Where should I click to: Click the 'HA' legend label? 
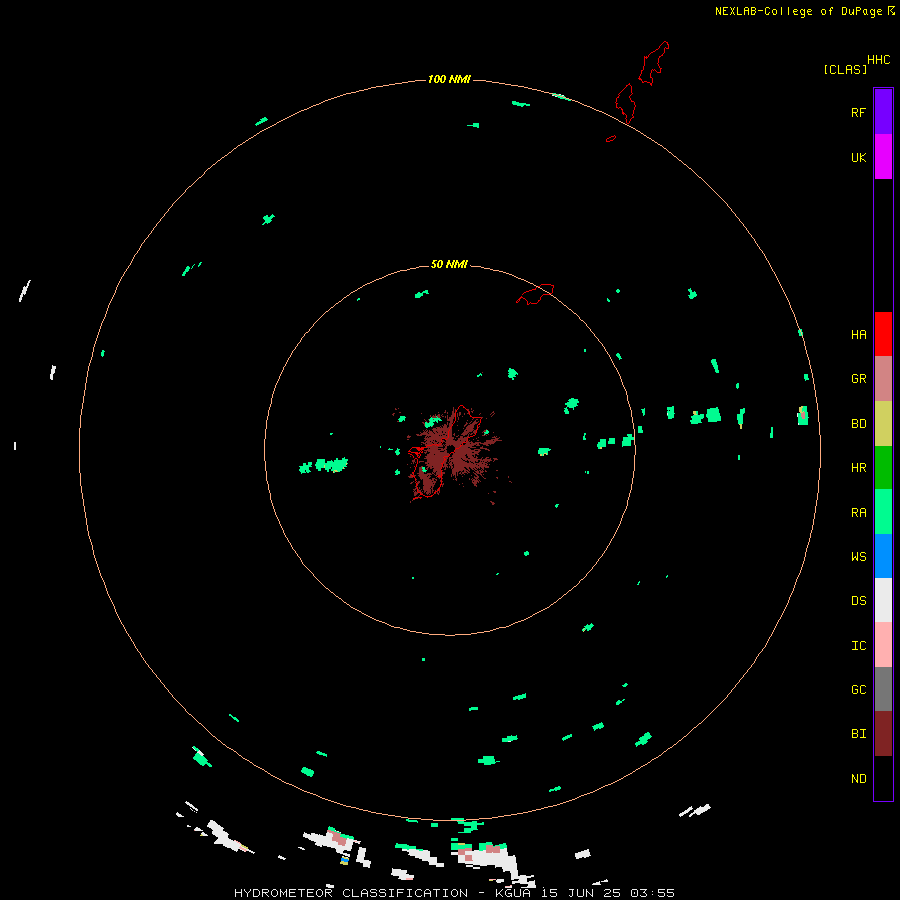coord(858,335)
